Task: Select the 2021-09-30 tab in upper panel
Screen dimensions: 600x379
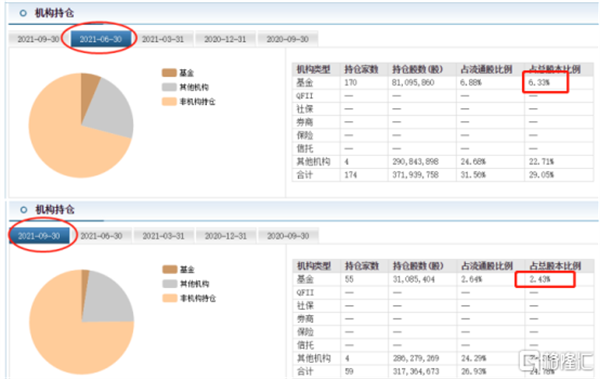Action: point(38,39)
